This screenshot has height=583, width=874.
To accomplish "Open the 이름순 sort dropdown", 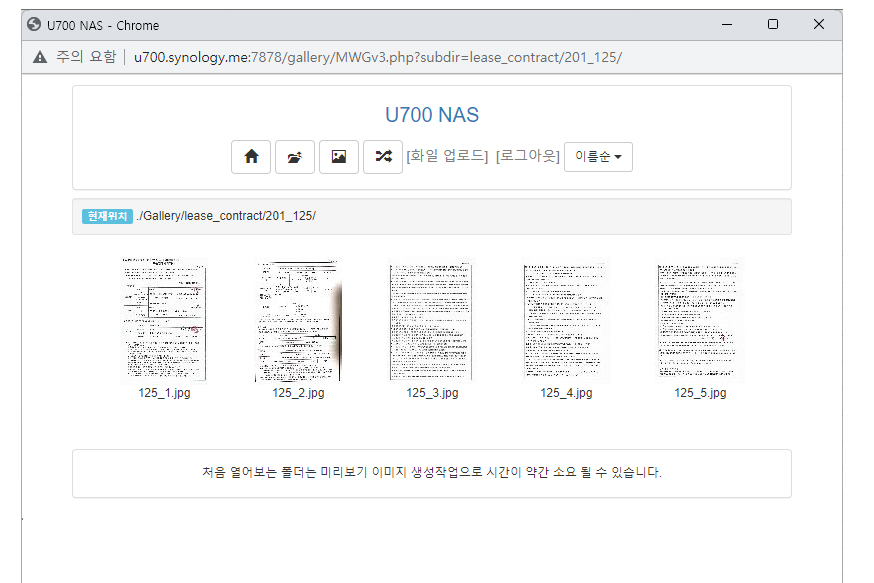I will pyautogui.click(x=598, y=157).
